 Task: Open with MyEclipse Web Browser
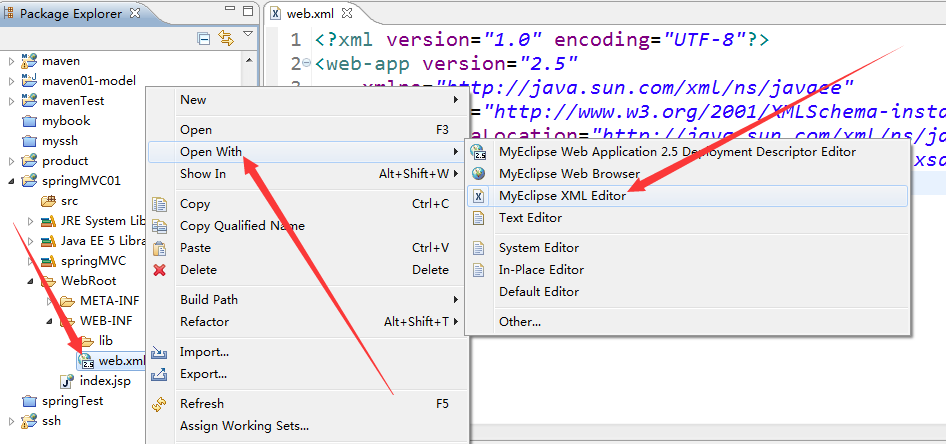click(x=687, y=174)
